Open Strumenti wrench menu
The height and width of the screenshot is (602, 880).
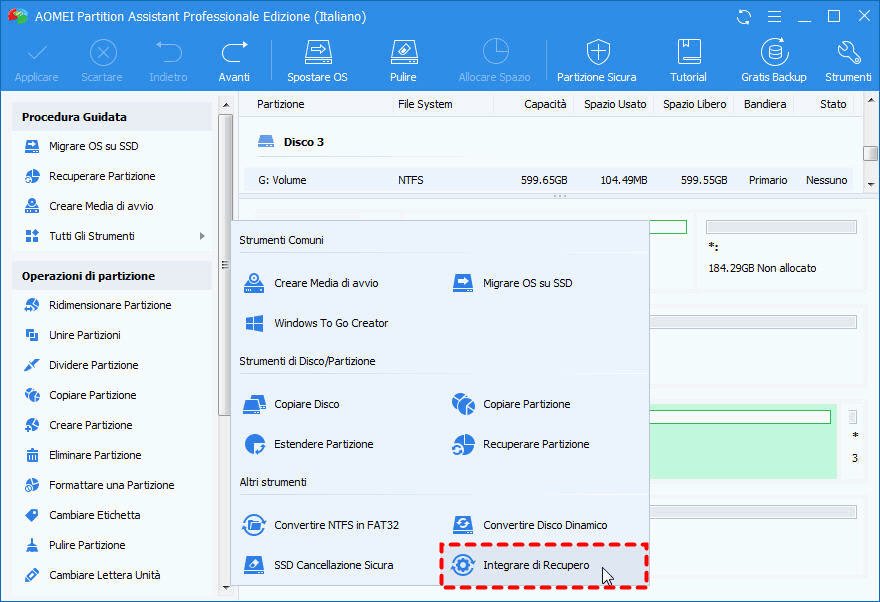tap(848, 61)
